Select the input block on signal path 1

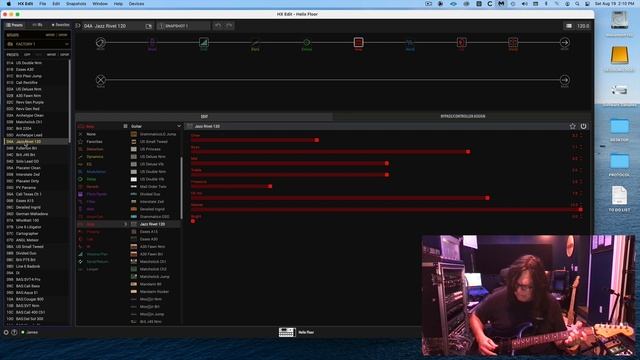pos(100,42)
